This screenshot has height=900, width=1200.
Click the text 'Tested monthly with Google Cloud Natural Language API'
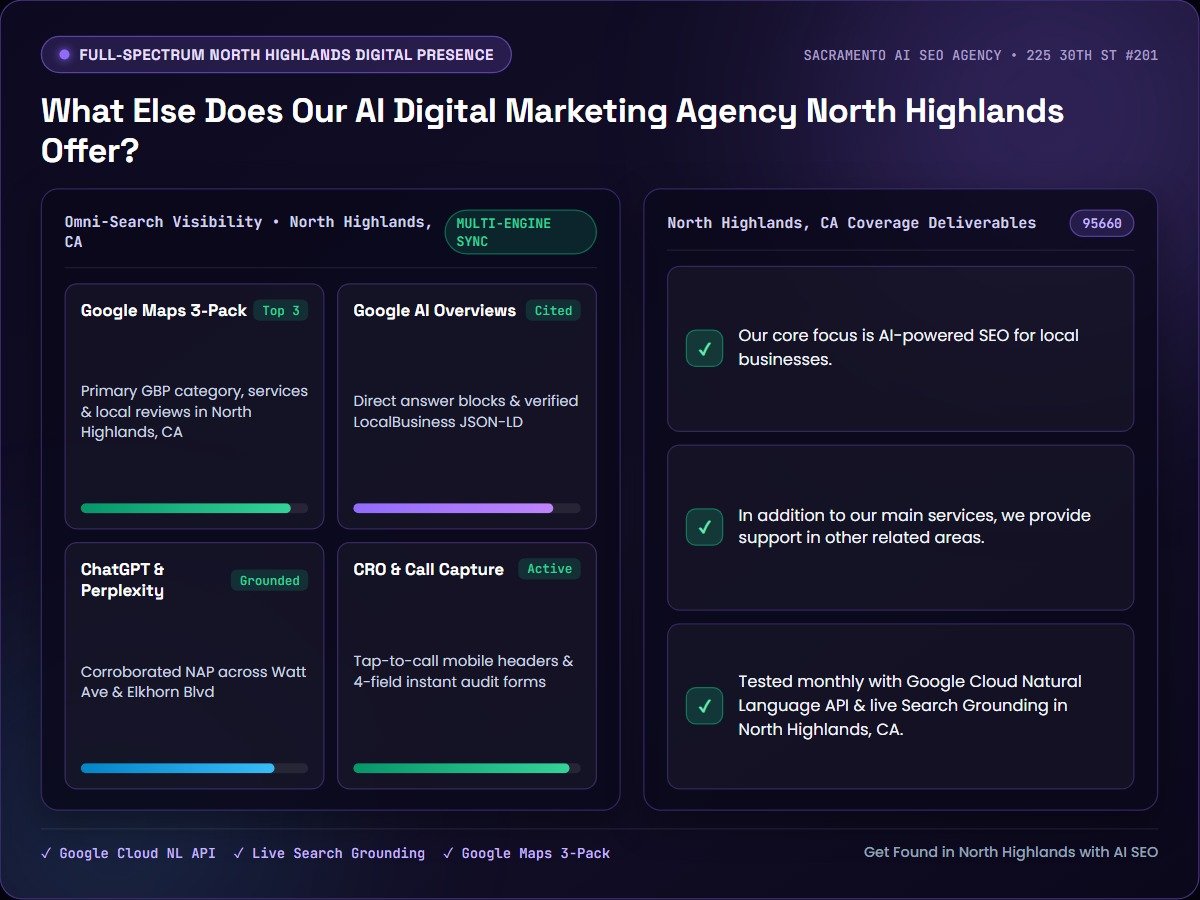(x=910, y=705)
